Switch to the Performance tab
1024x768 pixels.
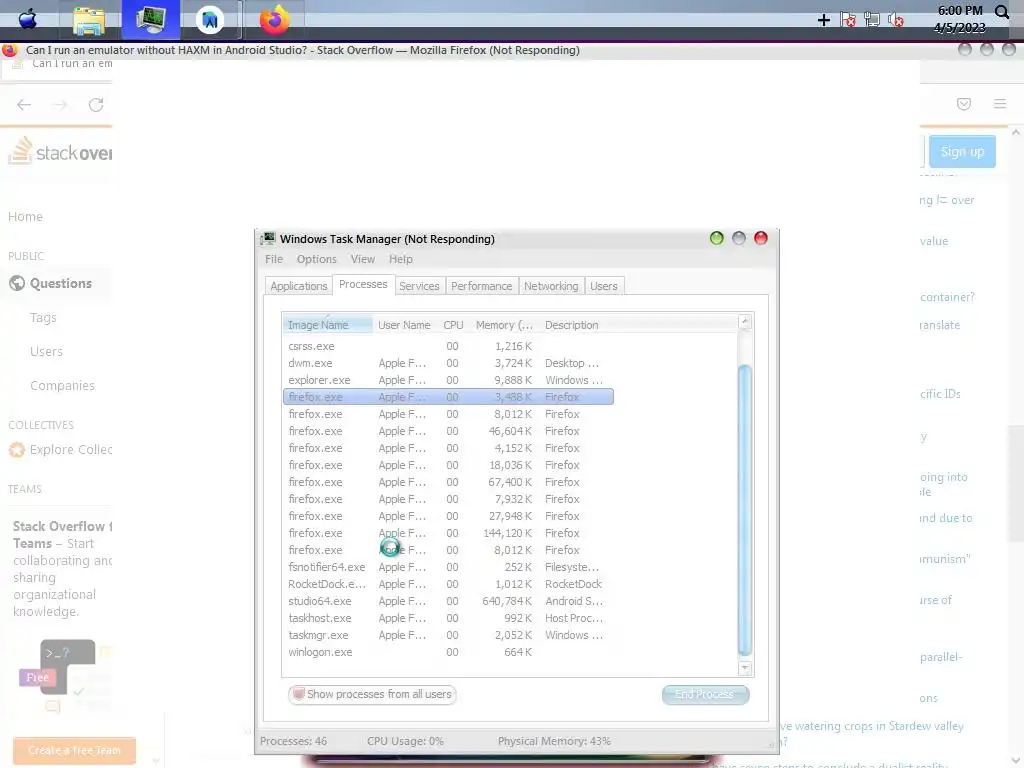click(x=481, y=286)
